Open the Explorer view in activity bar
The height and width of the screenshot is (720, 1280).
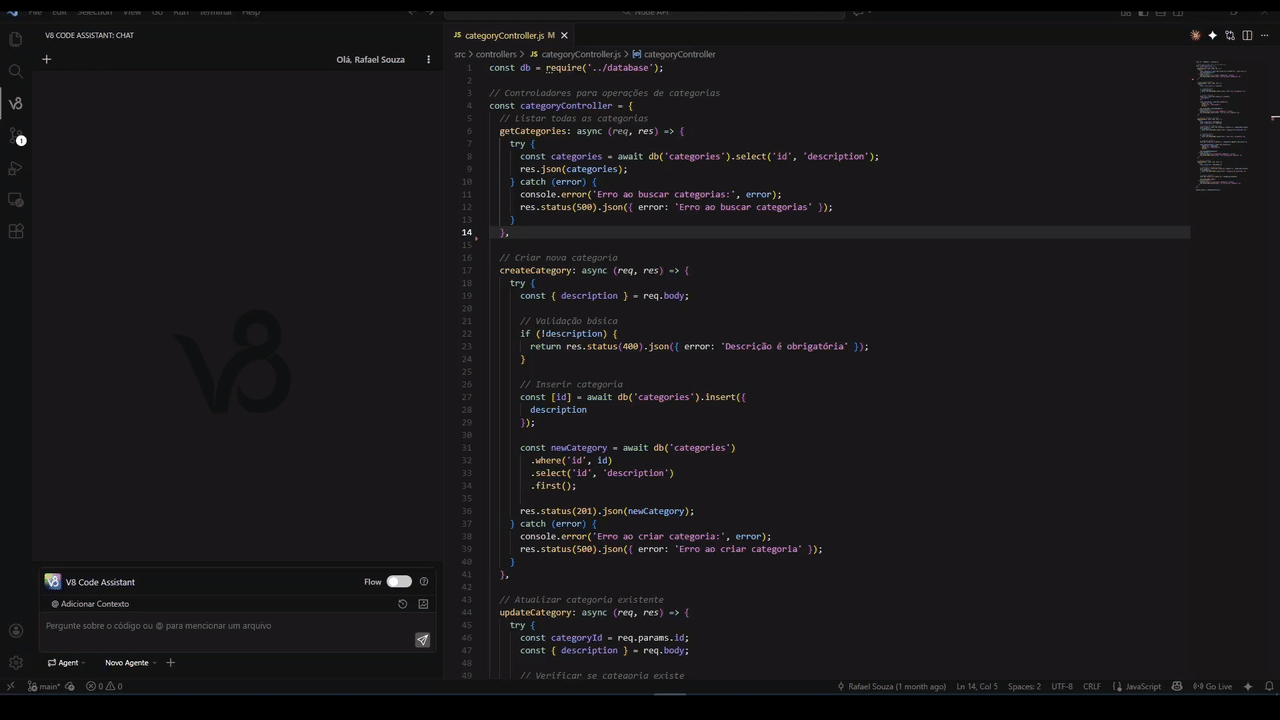(15, 39)
